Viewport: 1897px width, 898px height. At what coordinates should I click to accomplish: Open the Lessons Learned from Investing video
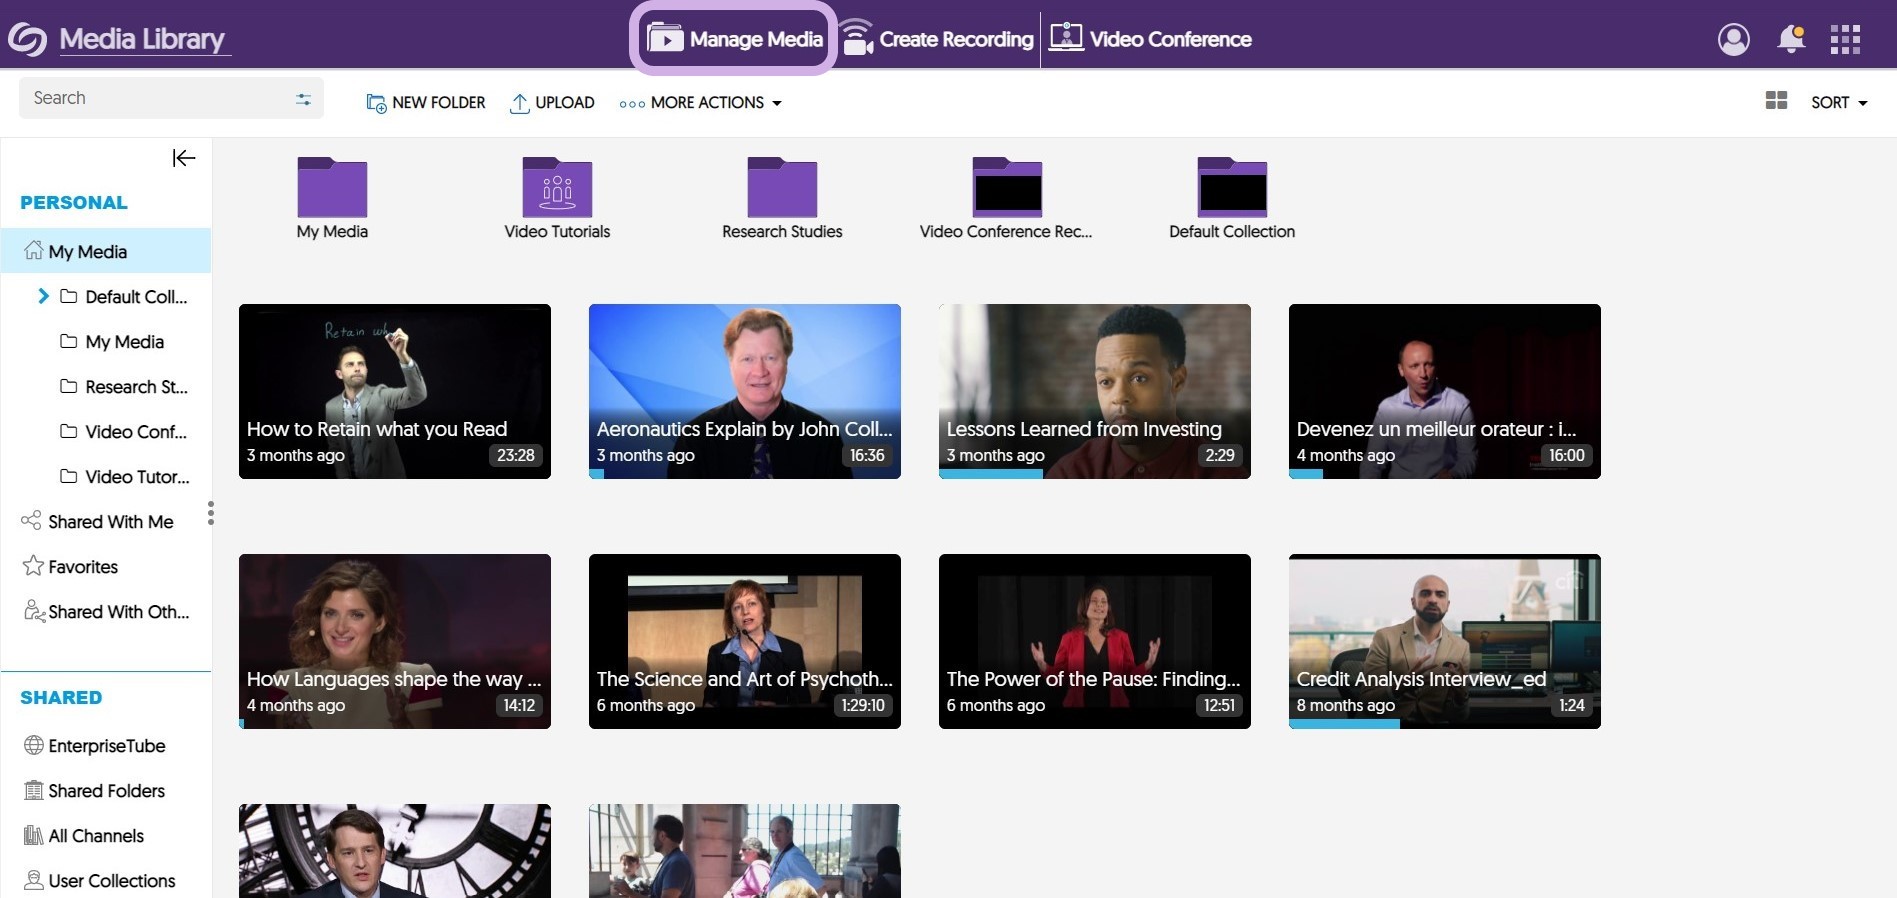click(1094, 391)
